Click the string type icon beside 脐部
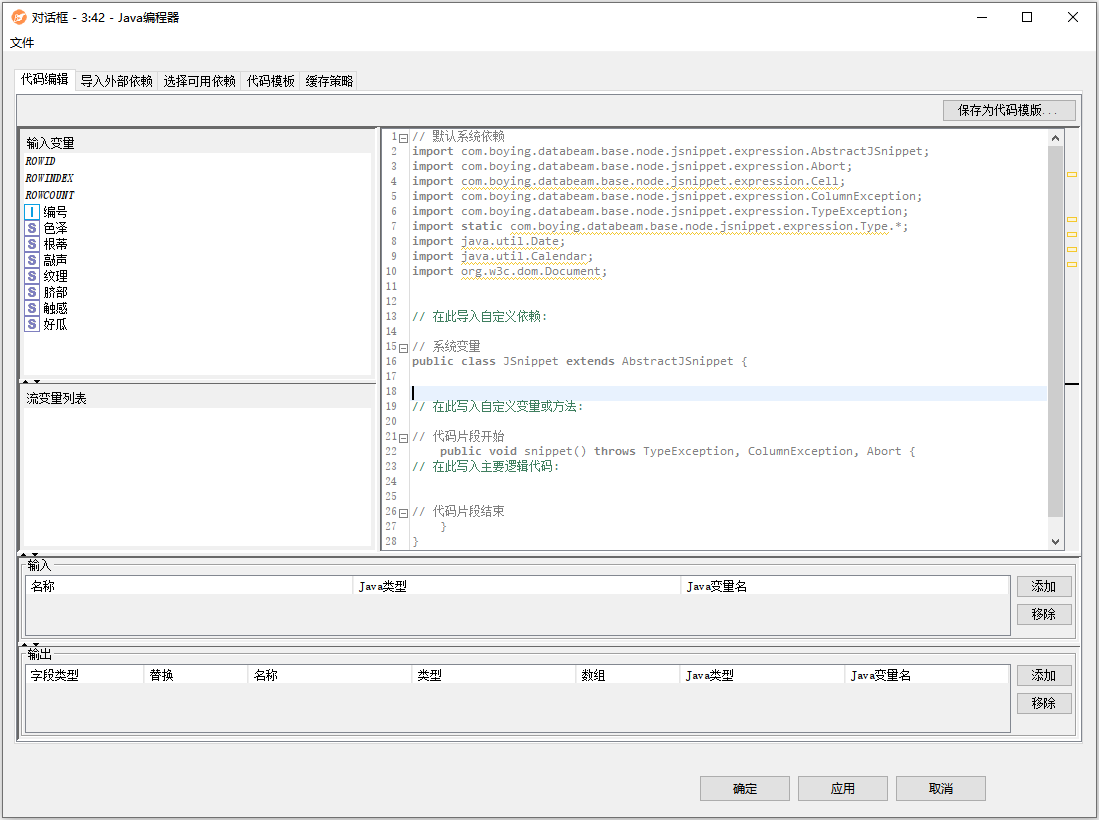This screenshot has height=820, width=1099. tap(32, 292)
